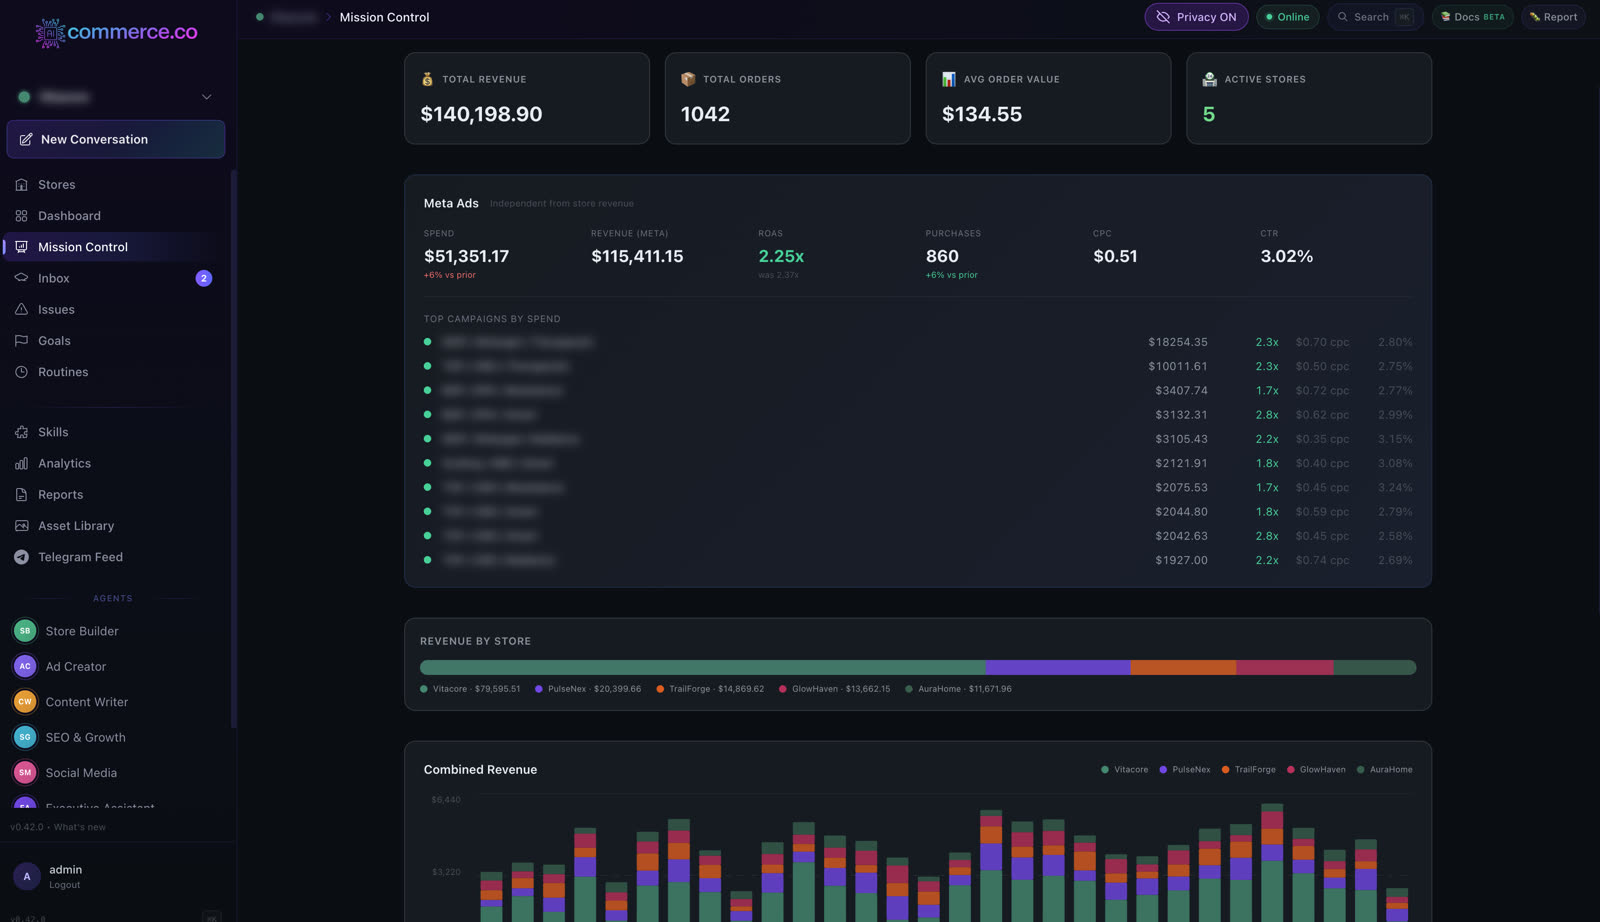Open the Reports section
Screen dimensions: 1600x922
[115, 495]
